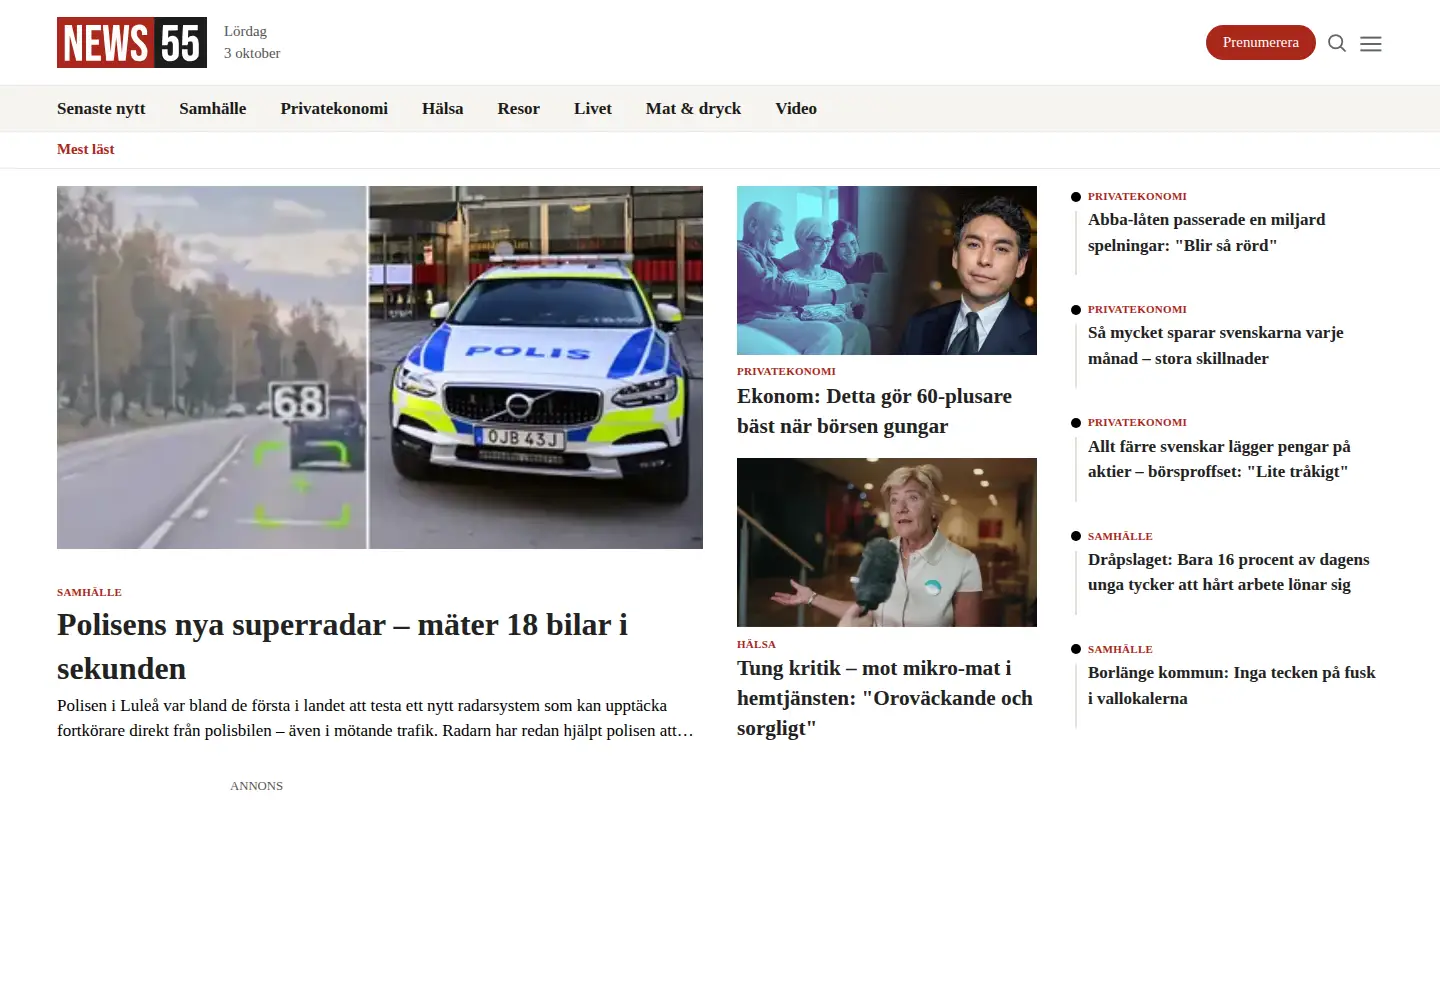Read the Polisens nya superradar headline
This screenshot has width=1440, height=1000.
pyautogui.click(x=342, y=646)
